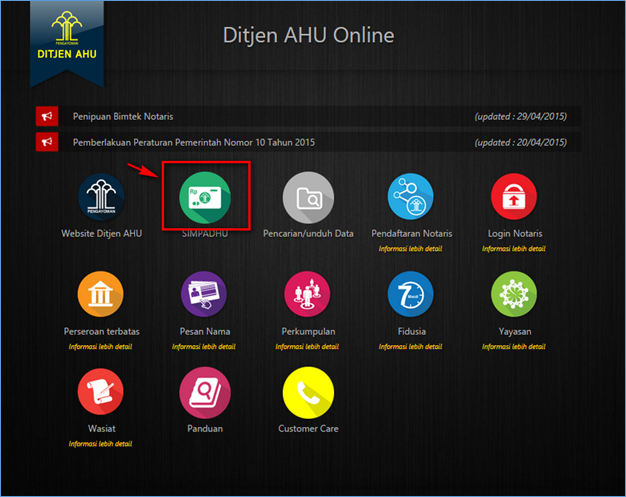The width and height of the screenshot is (626, 497).
Task: Open the Yayasan green gear icon
Action: tap(514, 295)
